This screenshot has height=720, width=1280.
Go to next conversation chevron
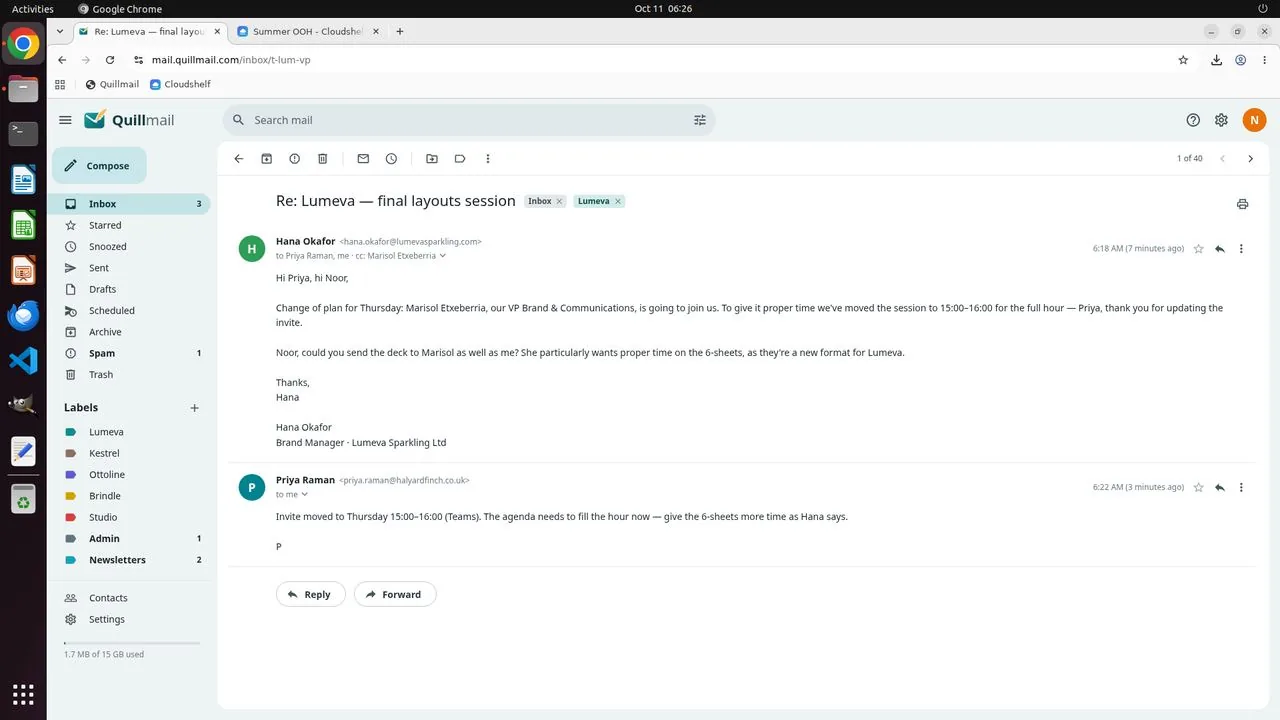pos(1250,159)
